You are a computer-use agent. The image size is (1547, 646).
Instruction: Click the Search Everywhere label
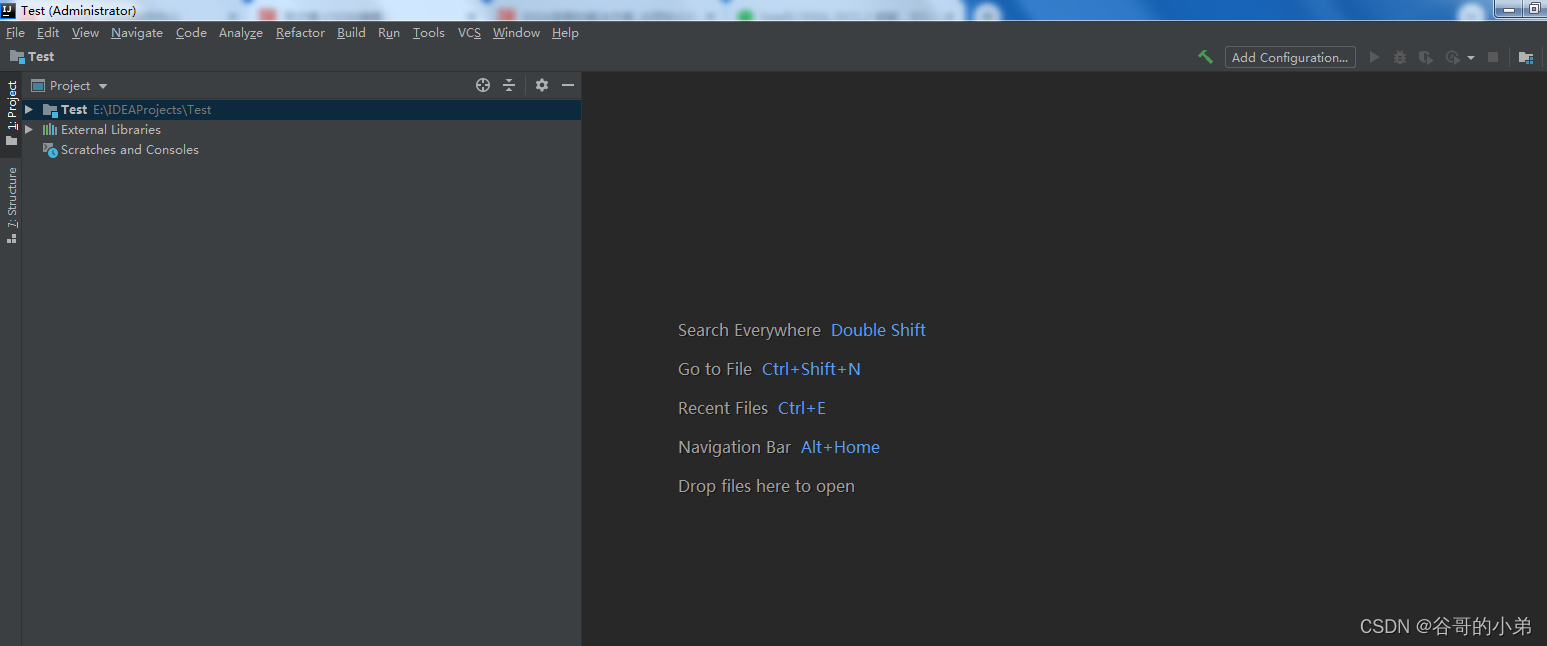[749, 330]
